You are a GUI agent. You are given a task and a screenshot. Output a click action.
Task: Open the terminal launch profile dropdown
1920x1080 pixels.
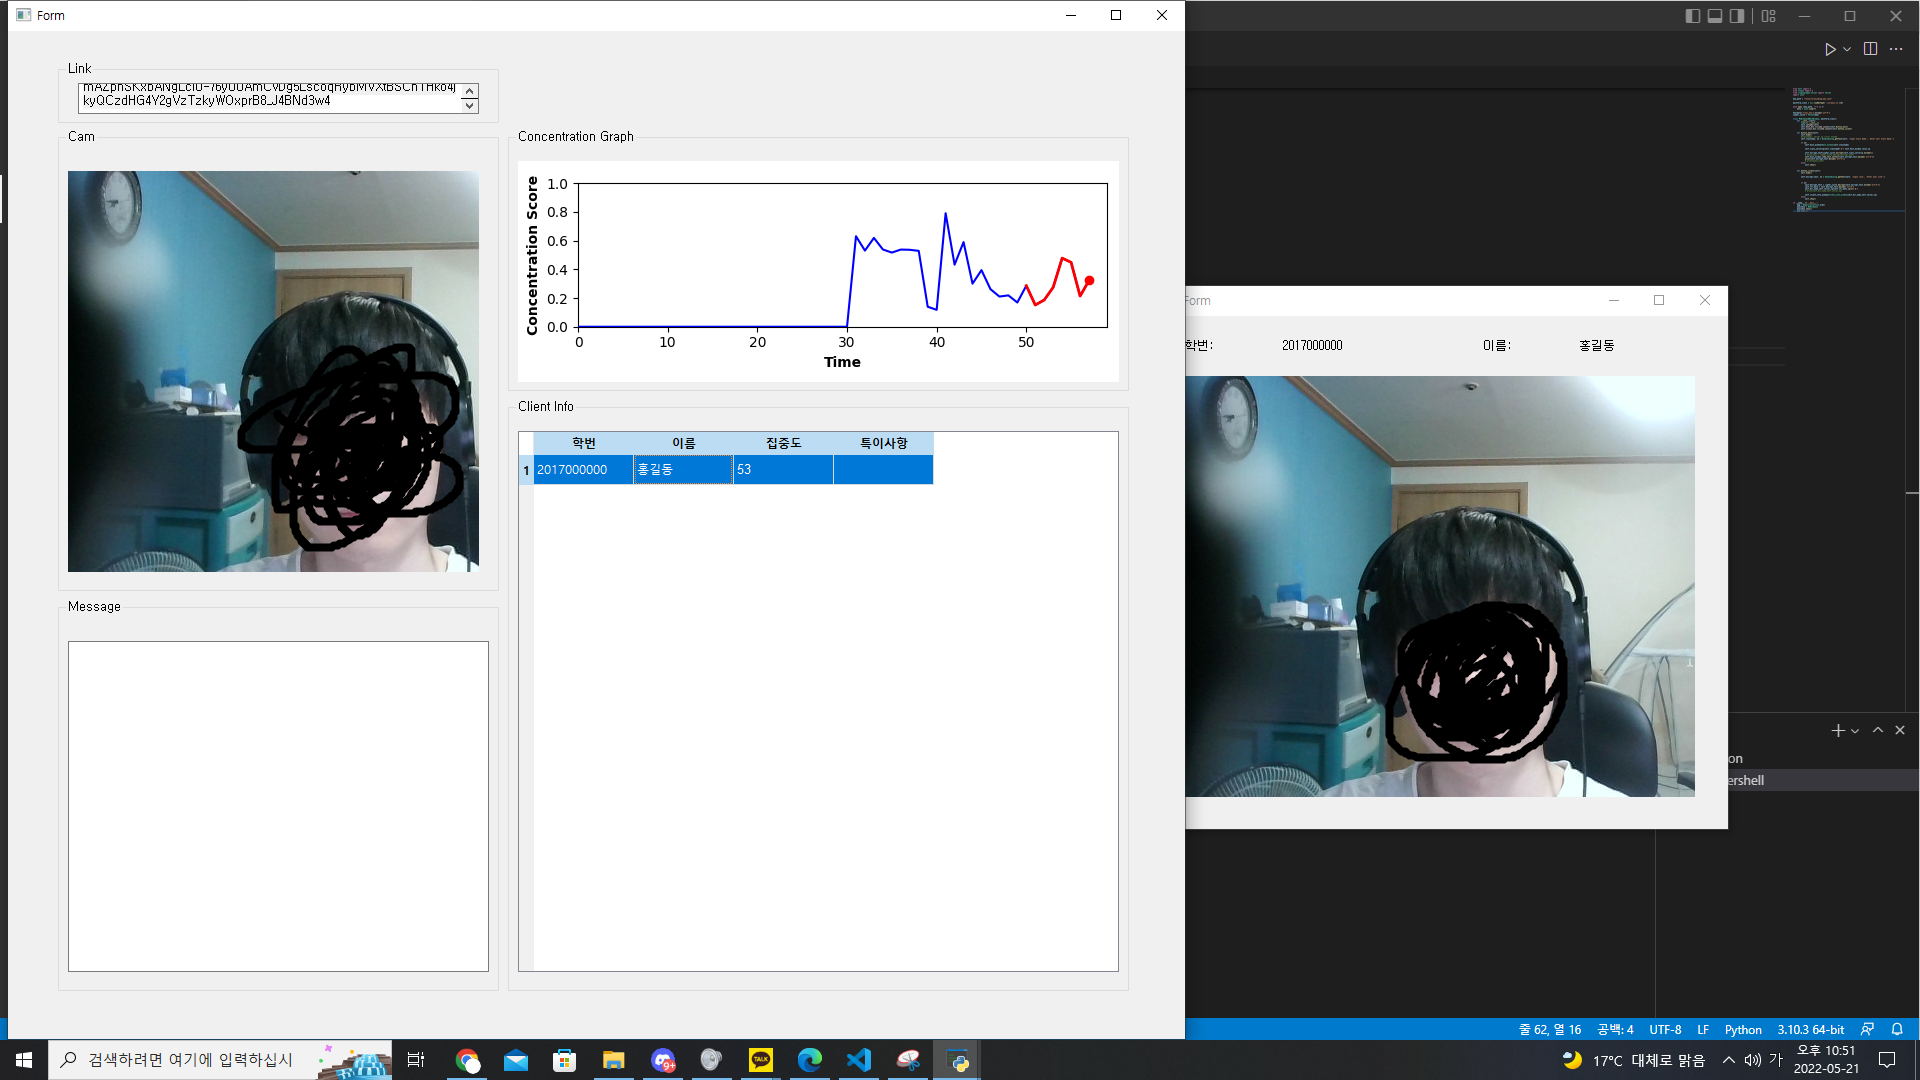click(x=1855, y=731)
